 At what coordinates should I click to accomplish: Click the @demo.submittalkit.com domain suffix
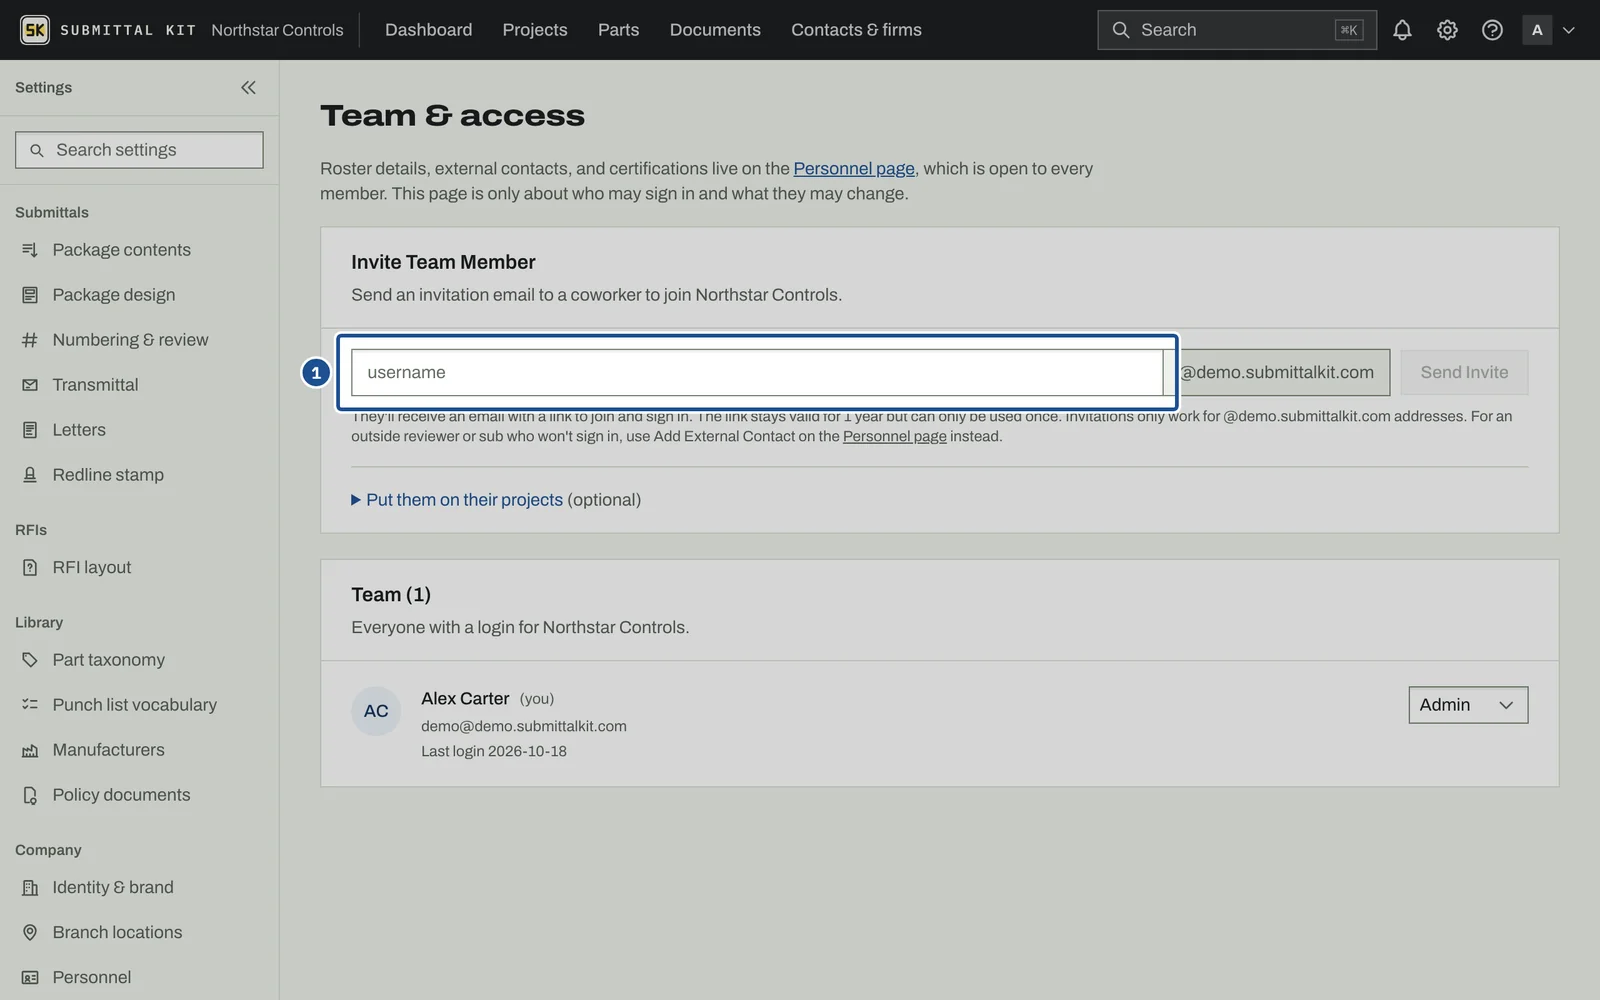(x=1277, y=372)
